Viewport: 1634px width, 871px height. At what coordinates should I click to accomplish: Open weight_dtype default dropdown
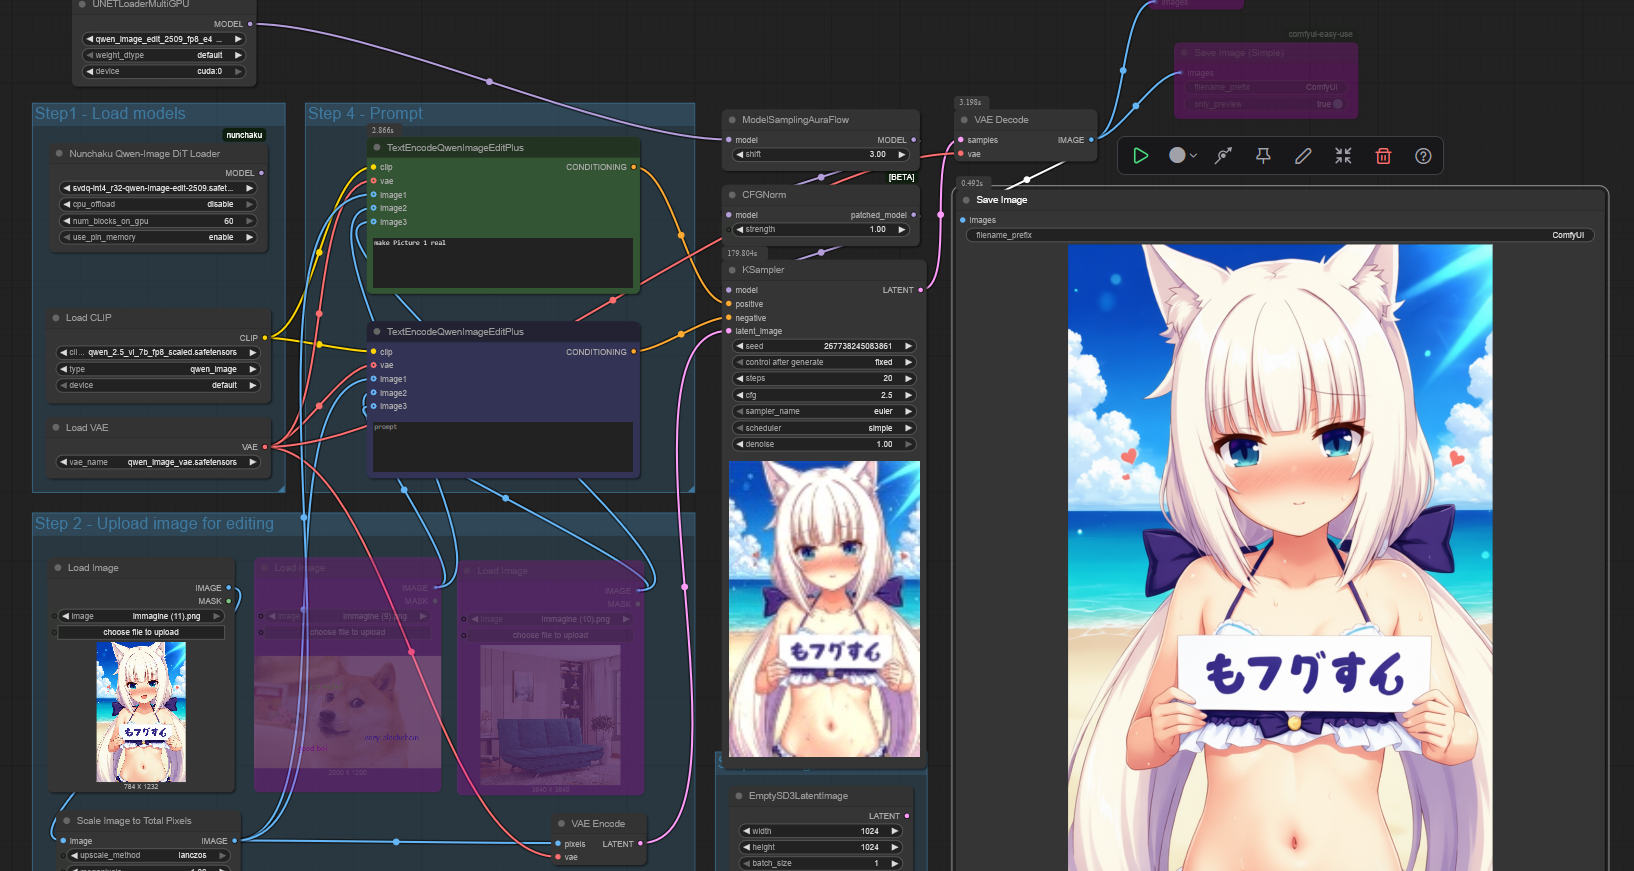(165, 55)
